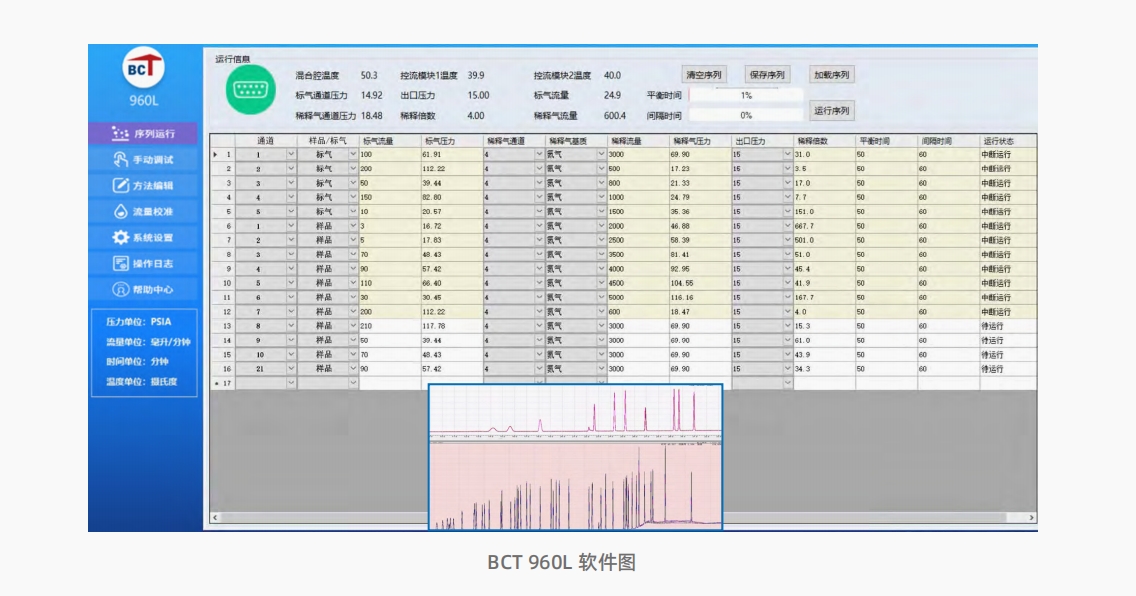Click the 稀释倍数 cell 667.7
Viewport: 1136px width, 596px height.
click(824, 226)
